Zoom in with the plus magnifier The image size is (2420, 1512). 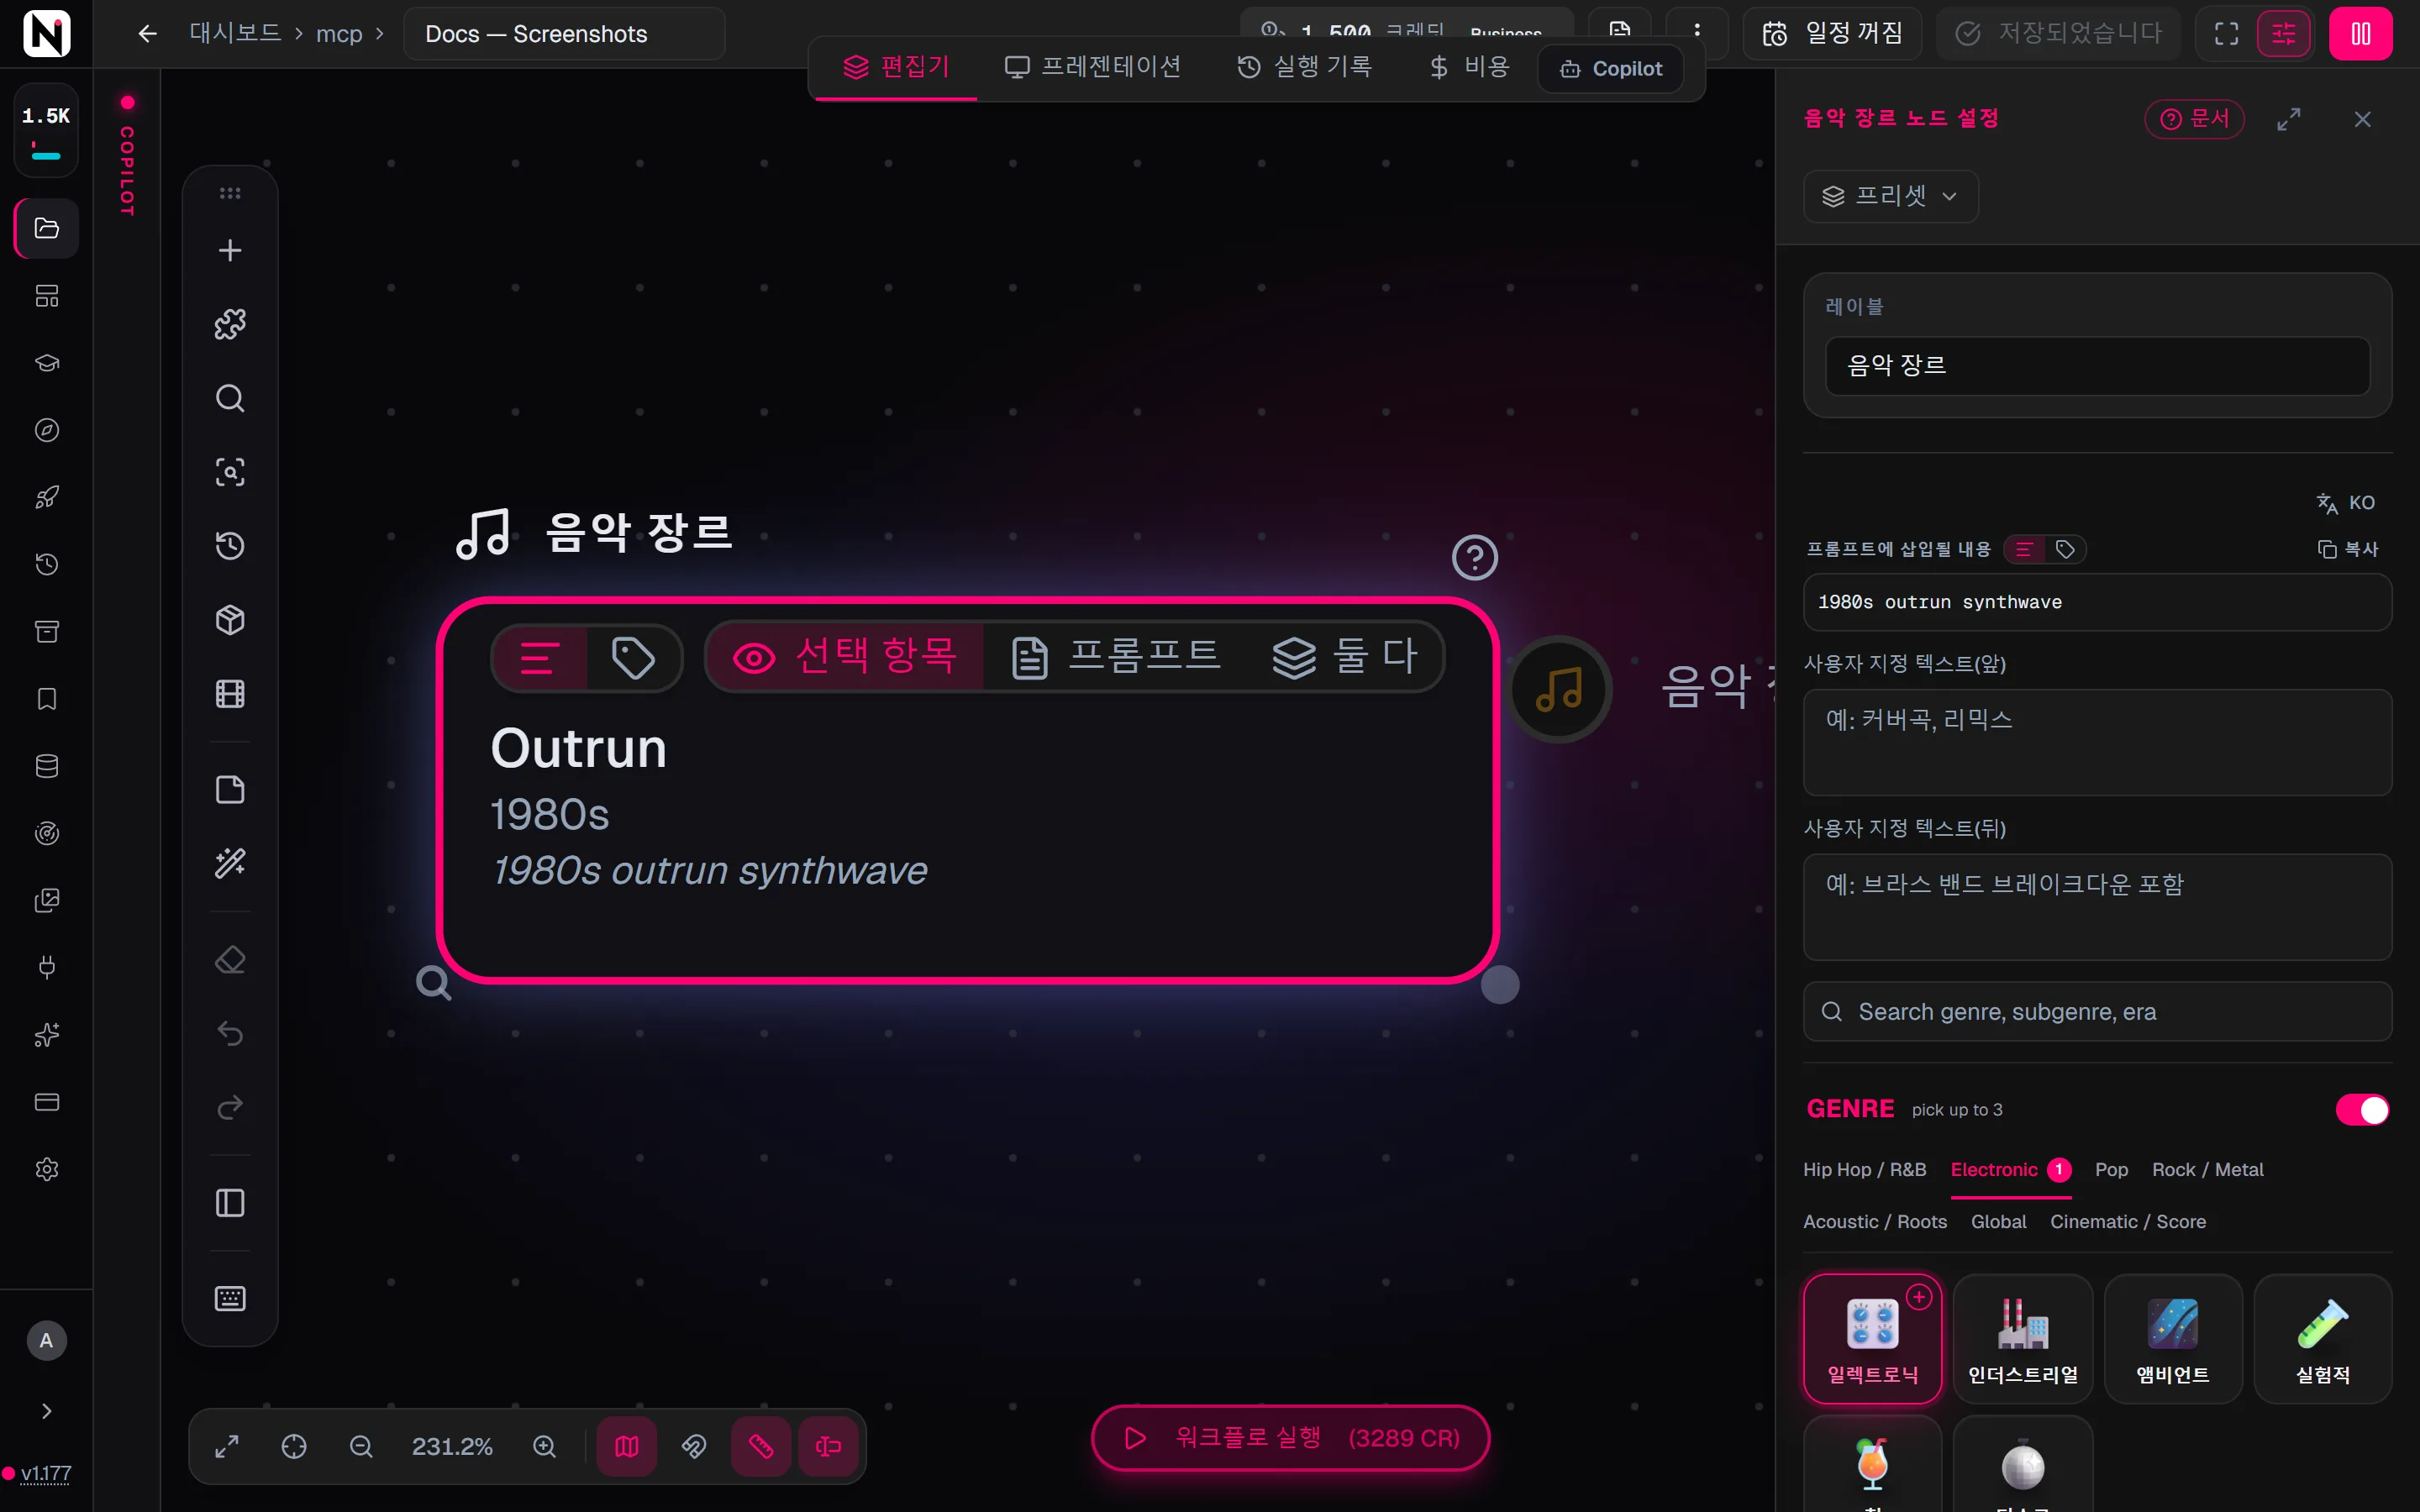point(544,1446)
